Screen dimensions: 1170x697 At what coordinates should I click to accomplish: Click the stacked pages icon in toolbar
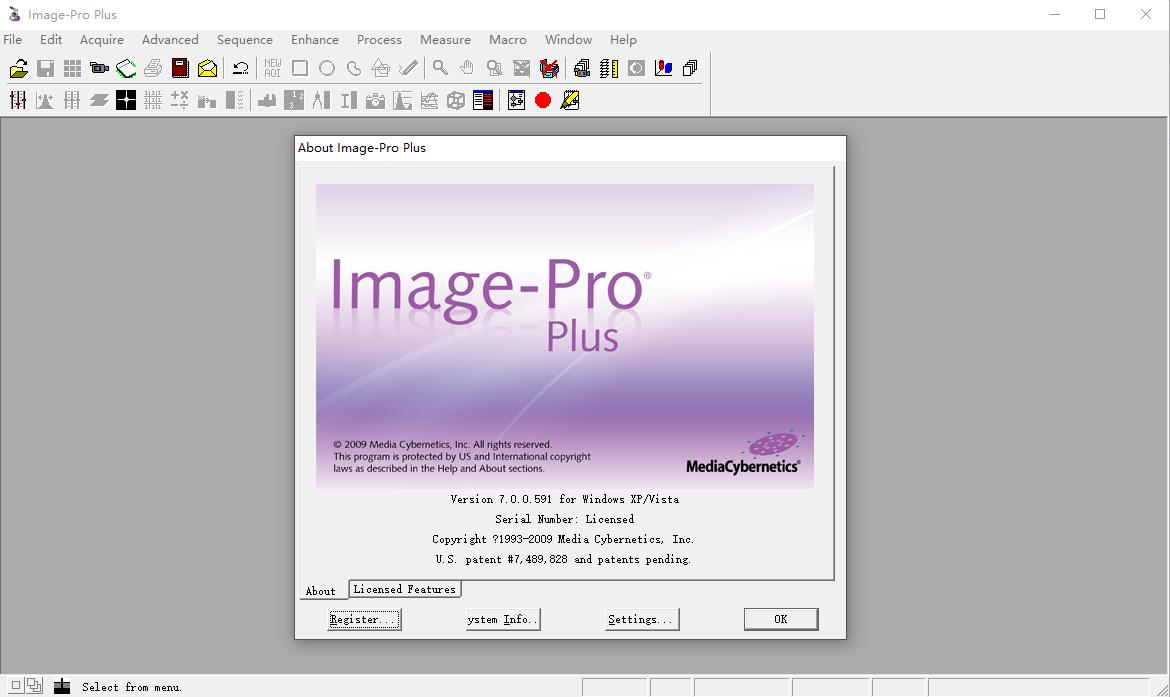coord(690,69)
